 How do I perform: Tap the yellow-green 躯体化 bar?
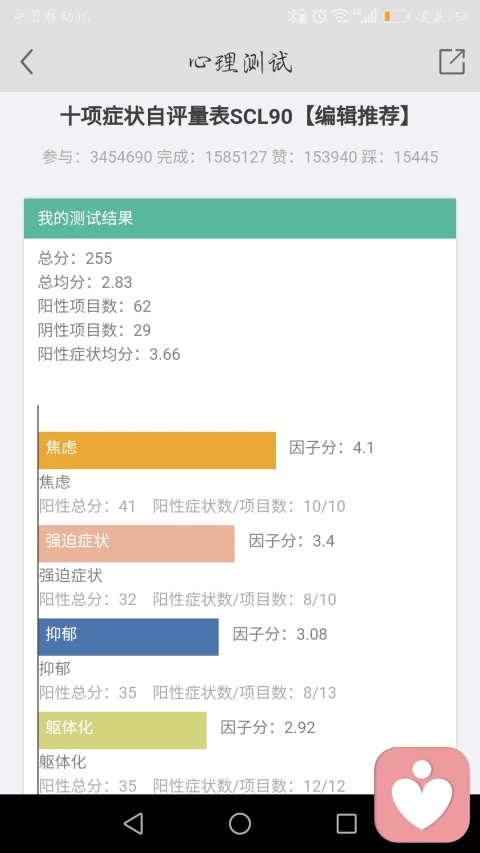click(x=122, y=730)
